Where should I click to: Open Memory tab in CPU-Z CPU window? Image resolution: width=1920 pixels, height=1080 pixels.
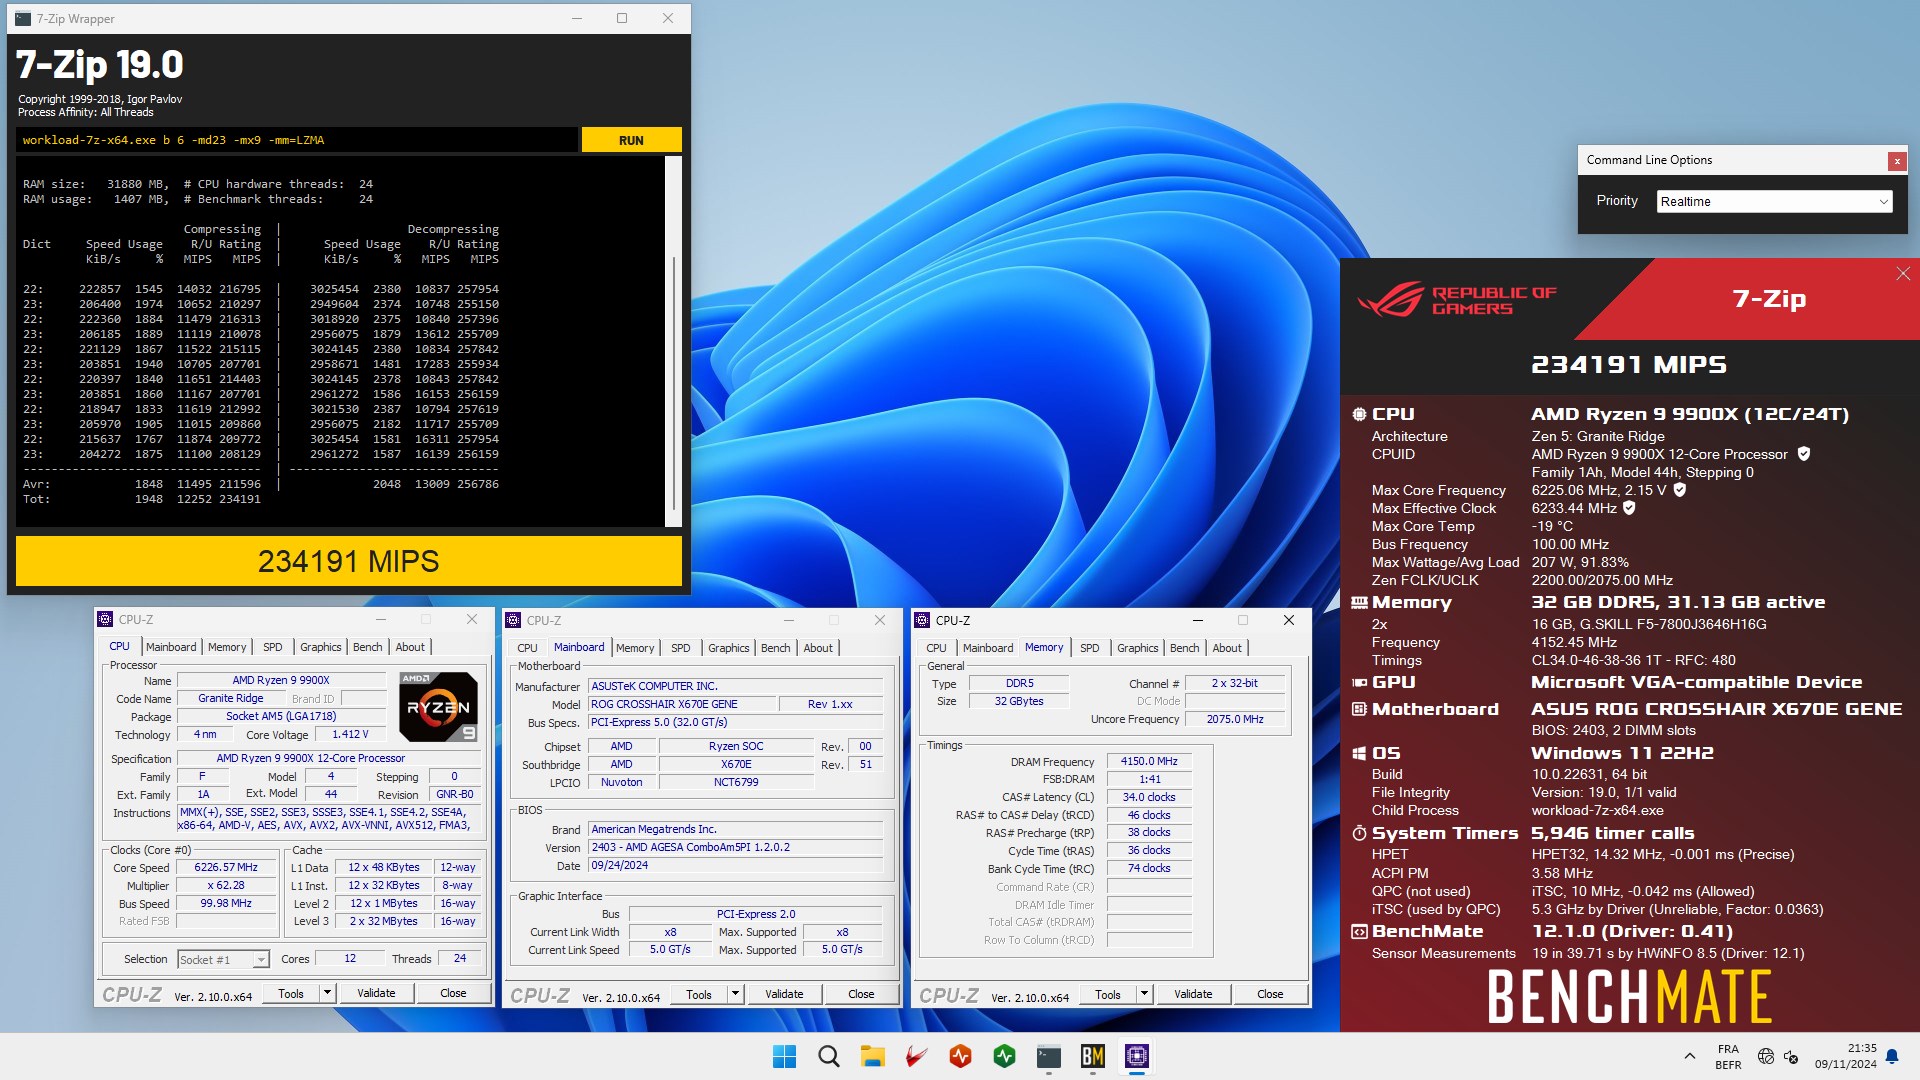pos(227,647)
